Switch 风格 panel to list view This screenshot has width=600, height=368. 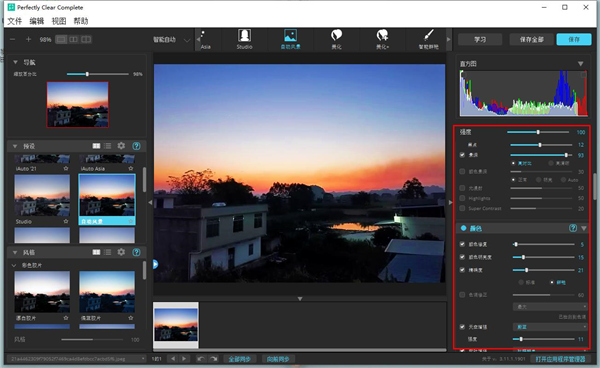(x=108, y=252)
